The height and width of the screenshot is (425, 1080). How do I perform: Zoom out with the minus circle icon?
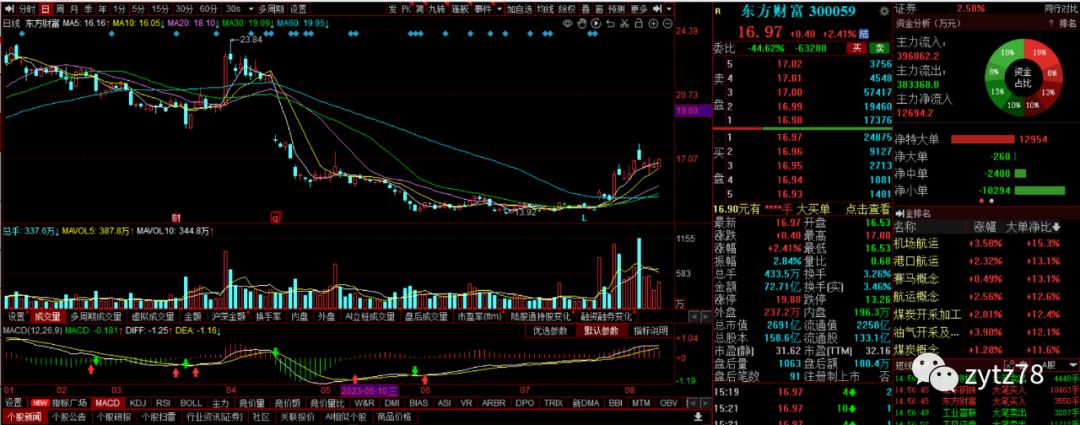667,23
